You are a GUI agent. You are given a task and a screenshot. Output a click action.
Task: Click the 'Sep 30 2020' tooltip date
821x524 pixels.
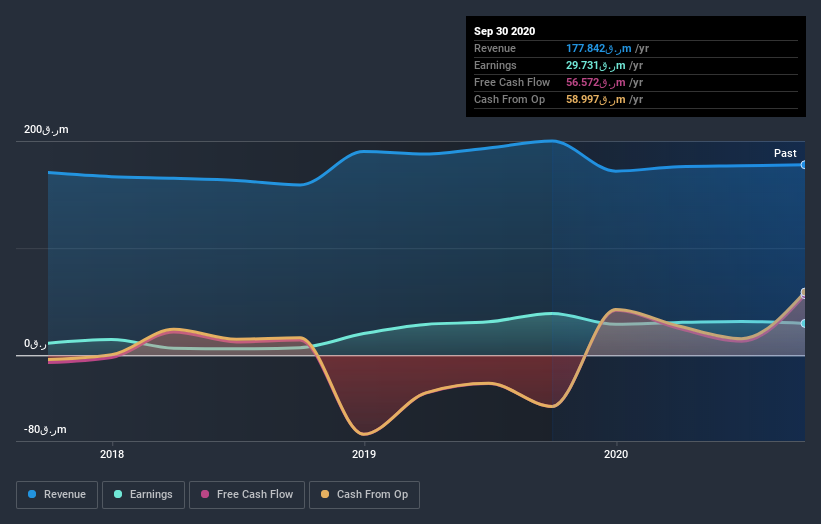[x=504, y=31]
